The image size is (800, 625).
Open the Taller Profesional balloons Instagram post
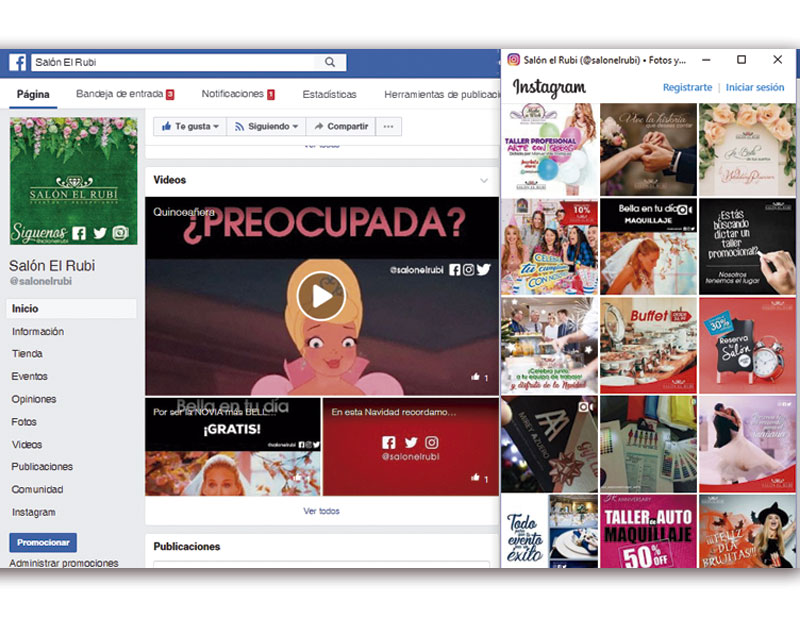[549, 149]
